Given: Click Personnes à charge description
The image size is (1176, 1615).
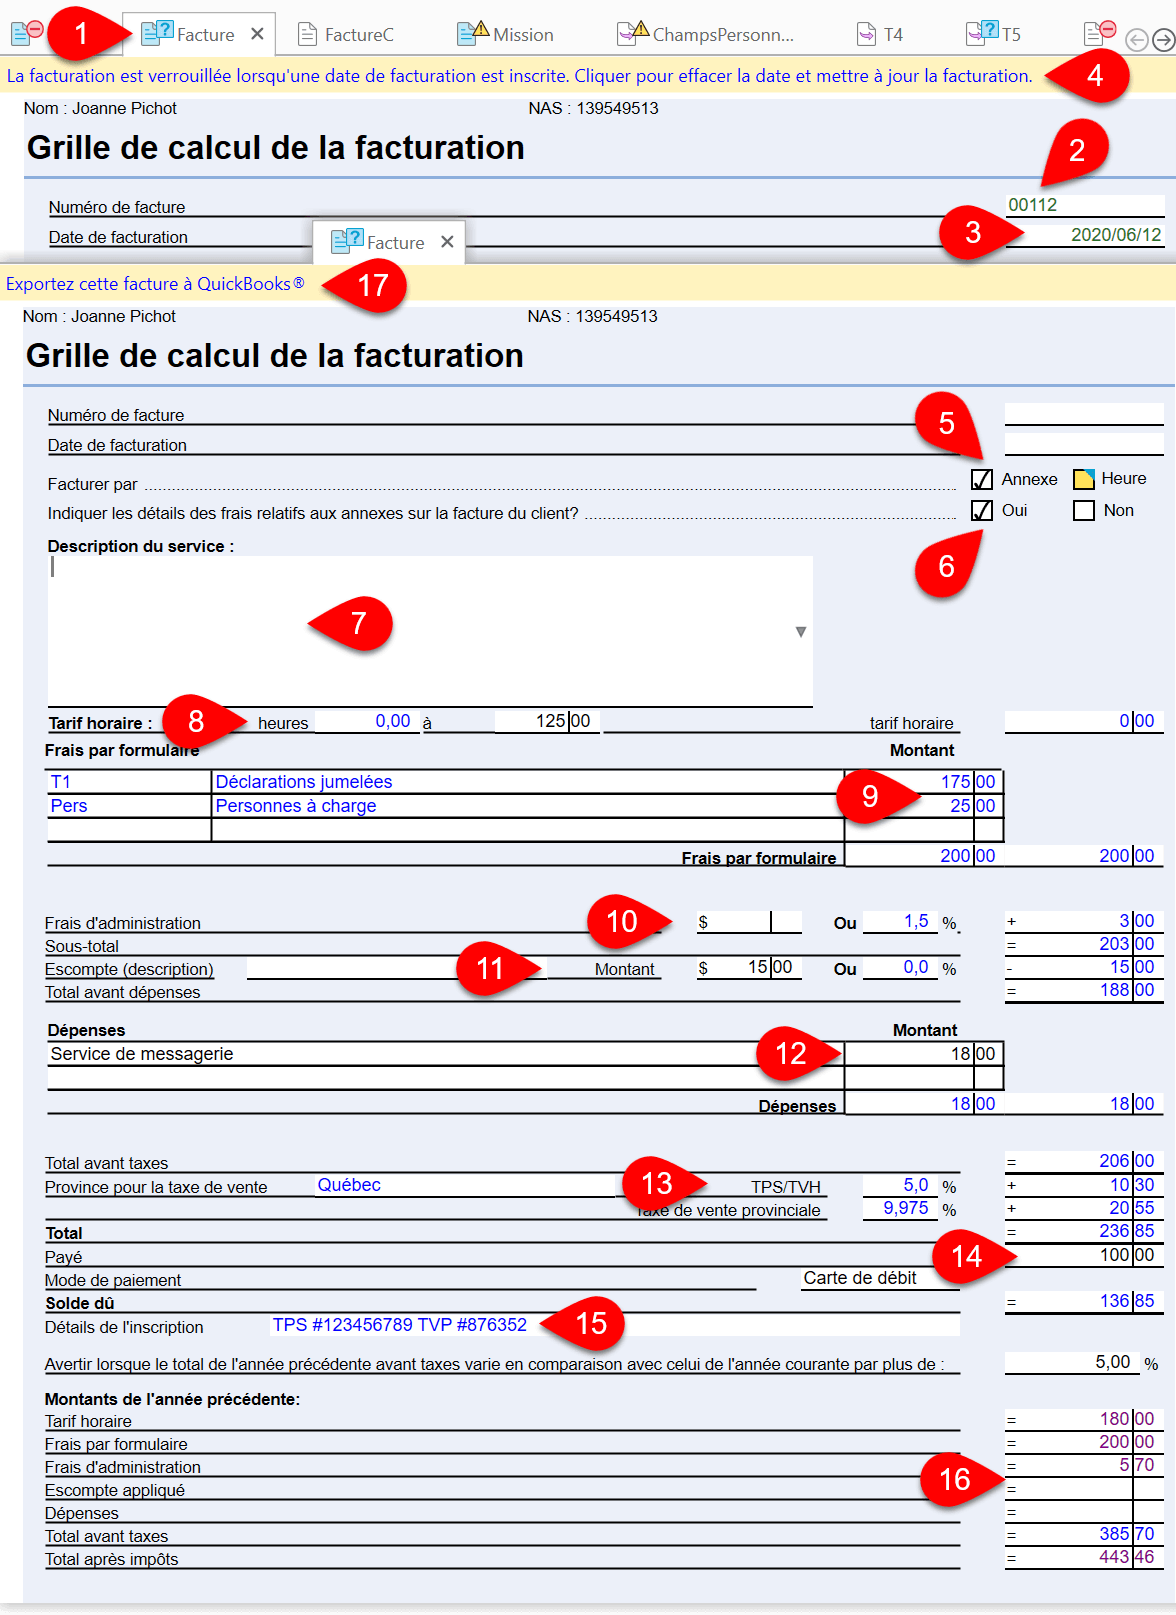Looking at the screenshot, I should 528,806.
